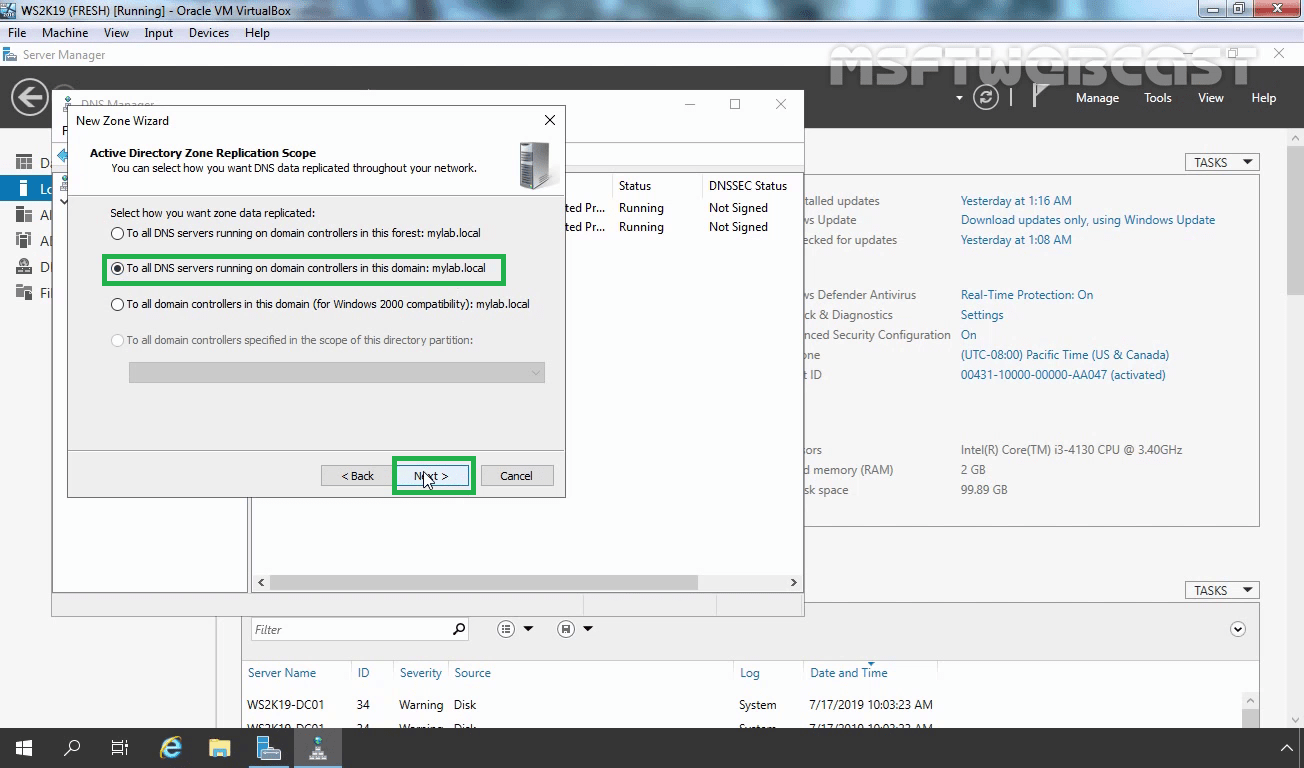This screenshot has height=768, width=1304.
Task: Open the VirtualBox Input menu
Action: [158, 33]
